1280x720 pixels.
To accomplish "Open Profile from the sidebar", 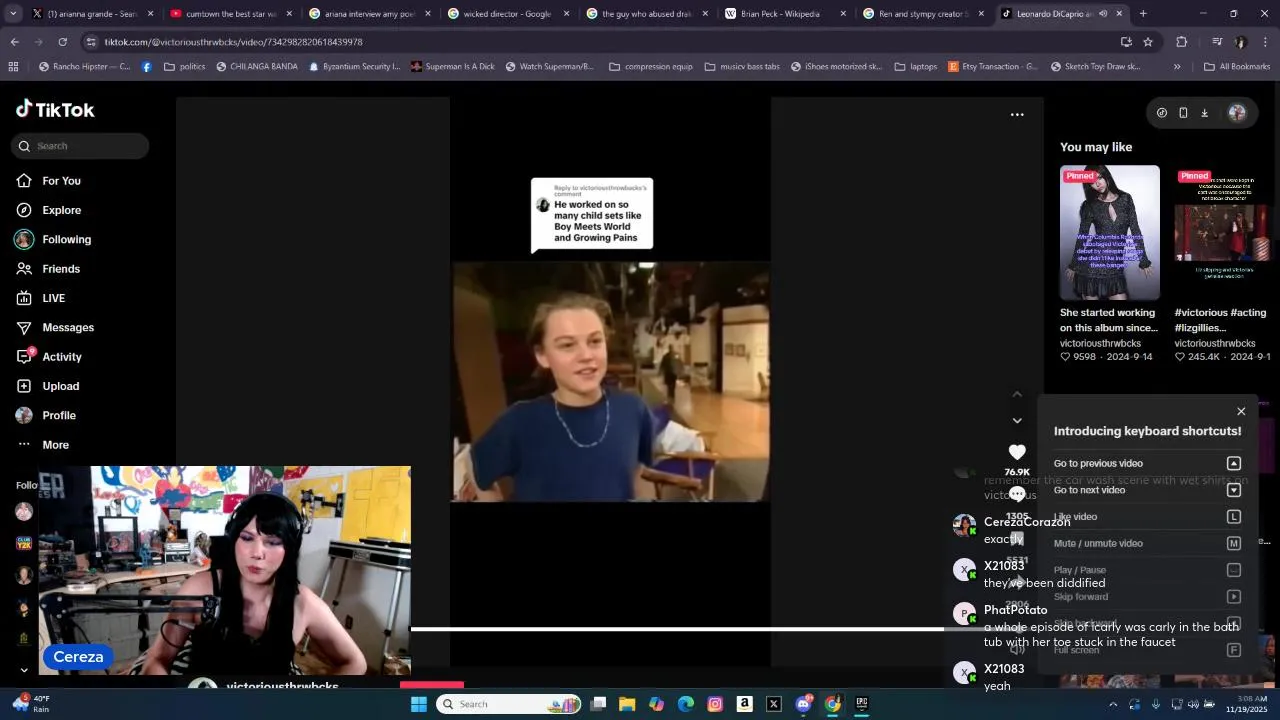I will [x=58, y=415].
